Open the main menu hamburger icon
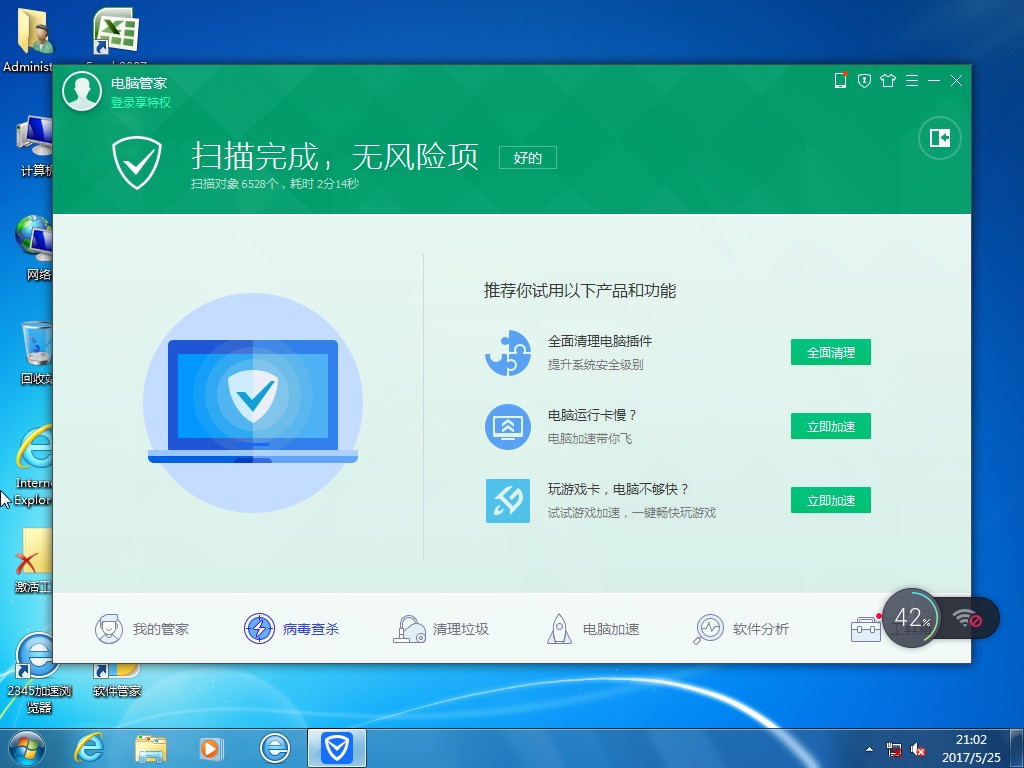This screenshot has width=1024, height=768. click(x=912, y=80)
